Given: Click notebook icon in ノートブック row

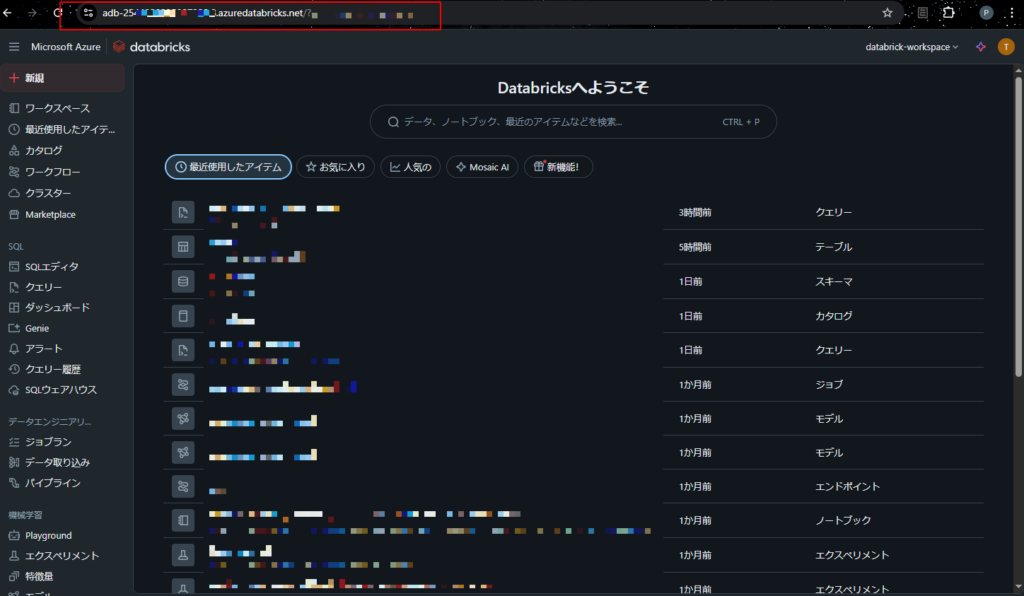Looking at the screenshot, I should pos(183,520).
